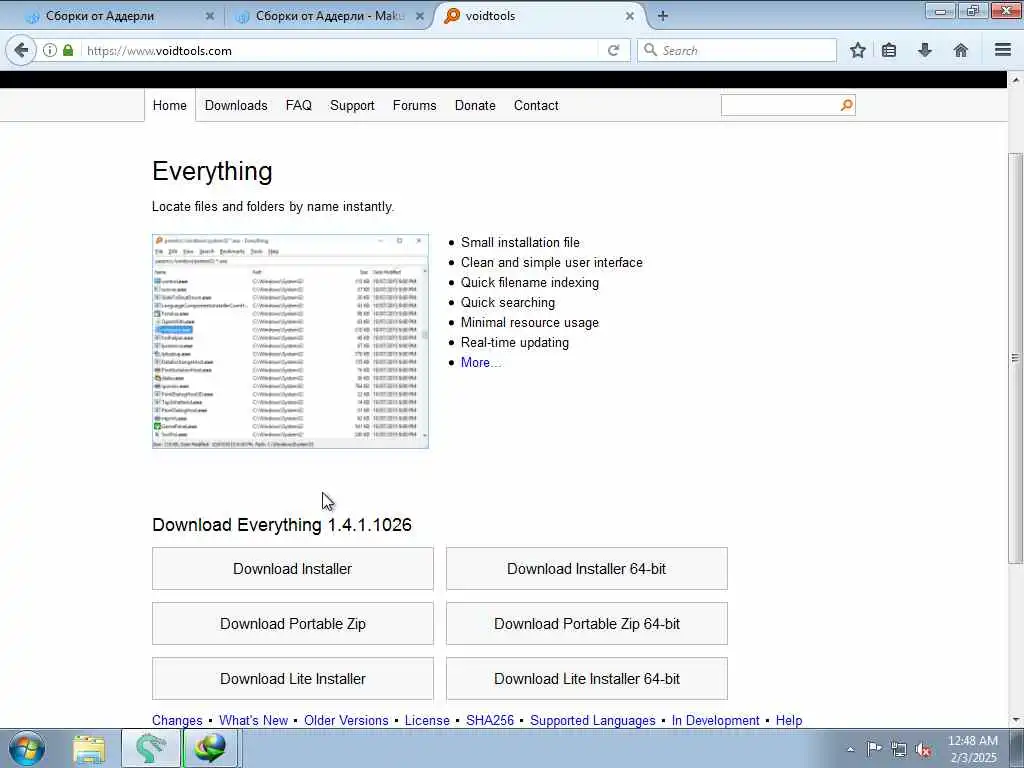Focus the site search input field
Image resolution: width=1024 pixels, height=768 pixels.
click(780, 105)
